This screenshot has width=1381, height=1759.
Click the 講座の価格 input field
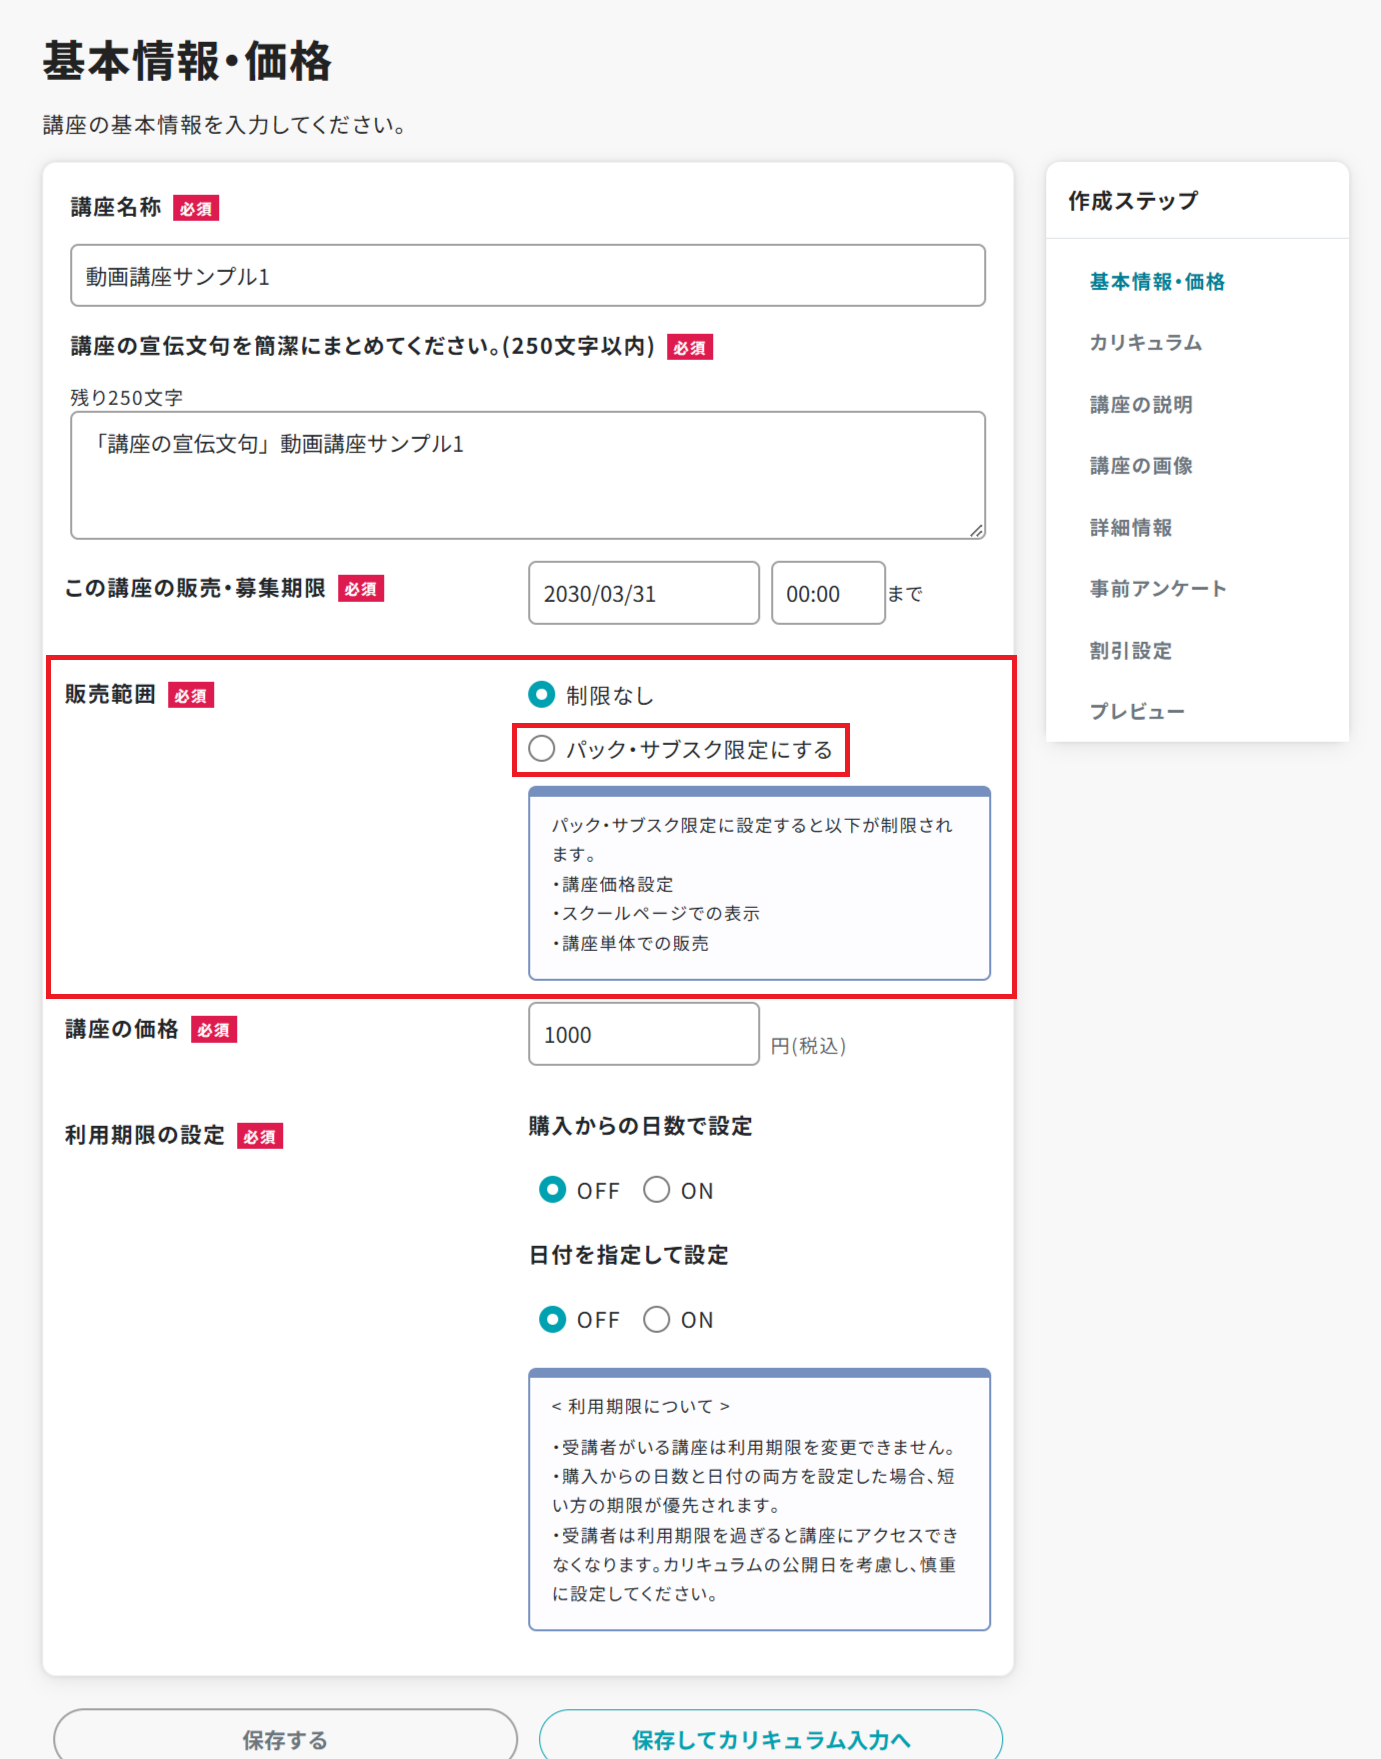tap(643, 1035)
